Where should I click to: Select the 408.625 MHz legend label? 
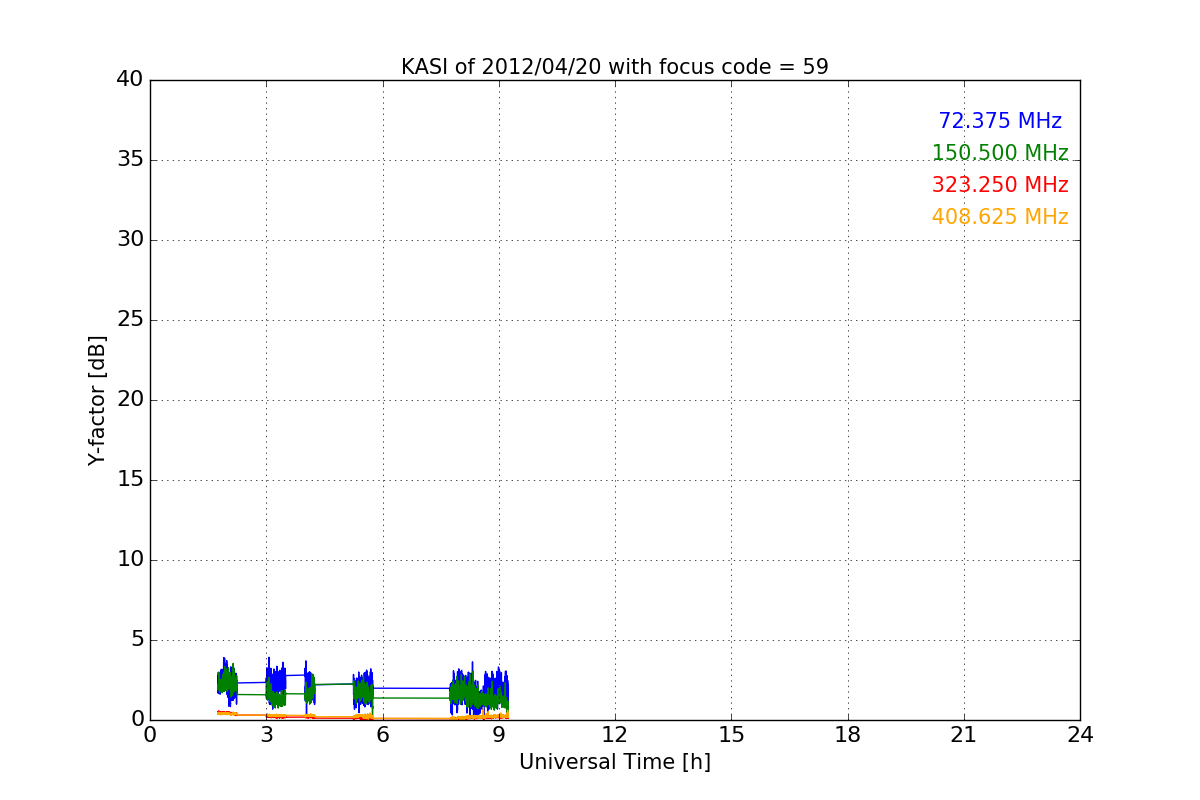tap(1000, 217)
